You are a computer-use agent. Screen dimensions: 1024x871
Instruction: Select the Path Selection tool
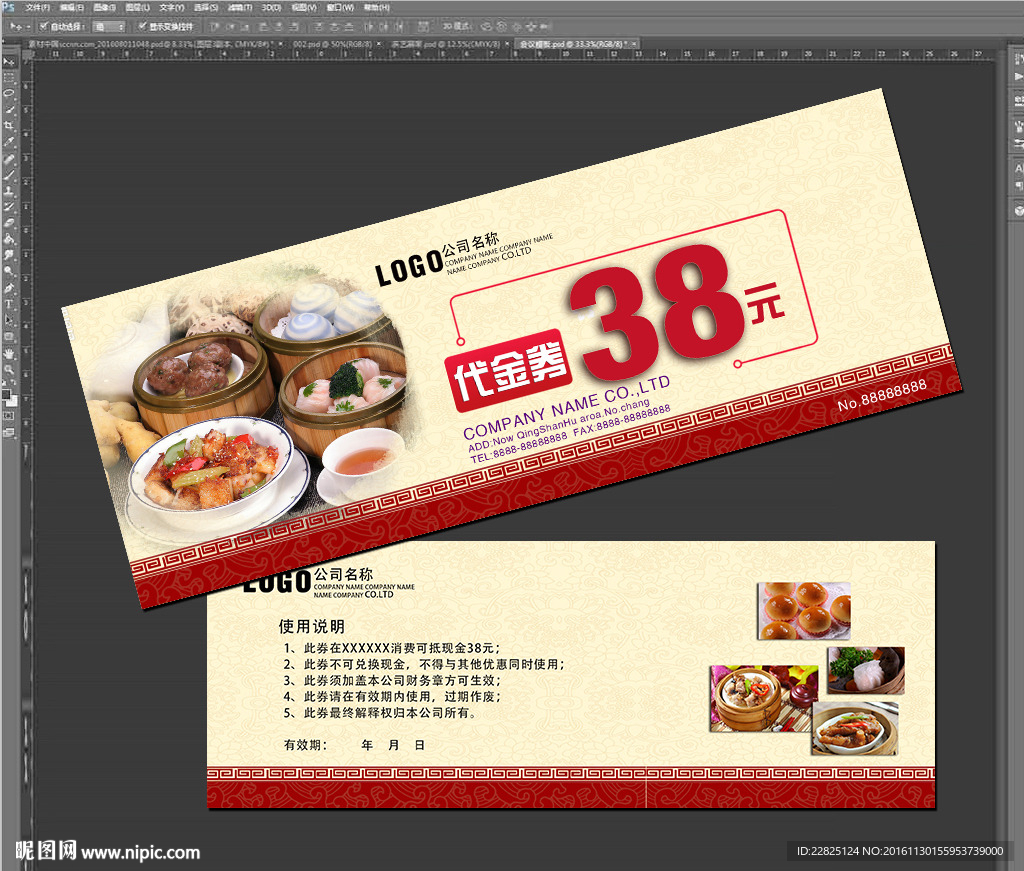pyautogui.click(x=9, y=320)
